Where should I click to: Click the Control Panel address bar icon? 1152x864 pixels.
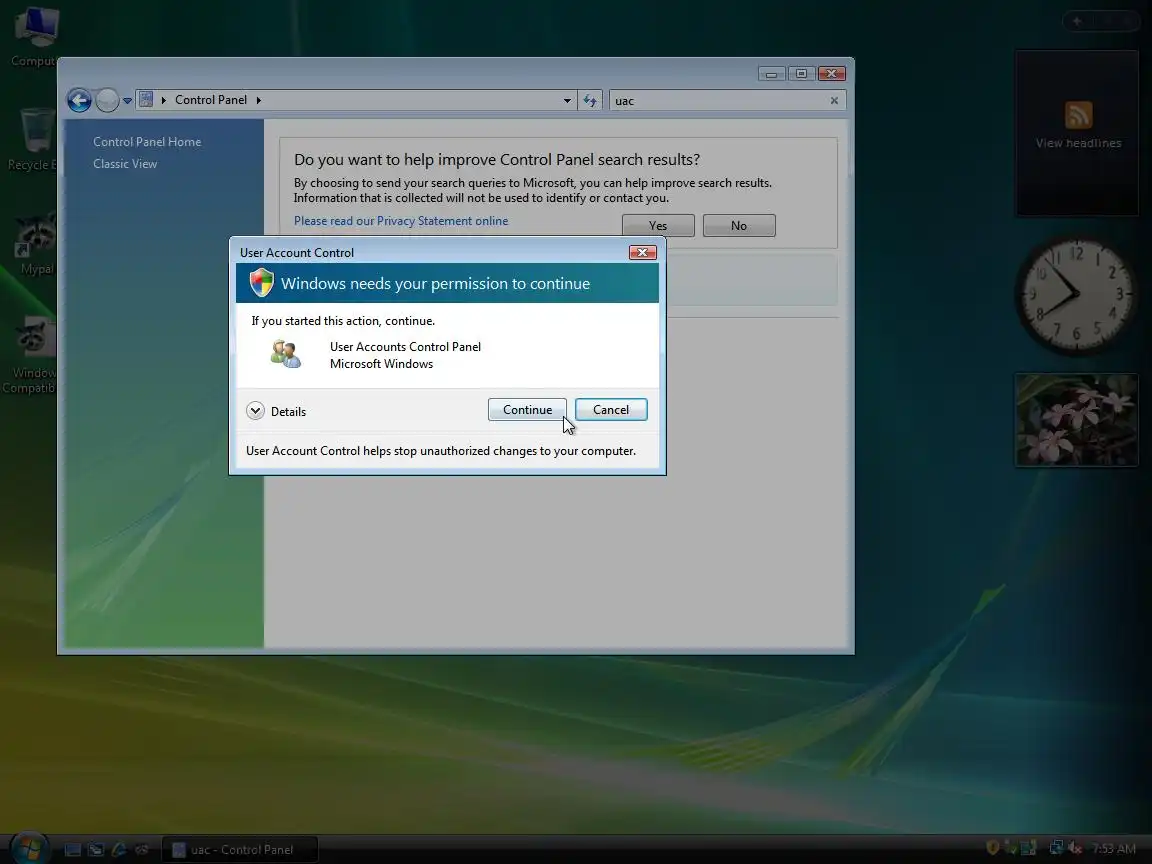click(146, 99)
